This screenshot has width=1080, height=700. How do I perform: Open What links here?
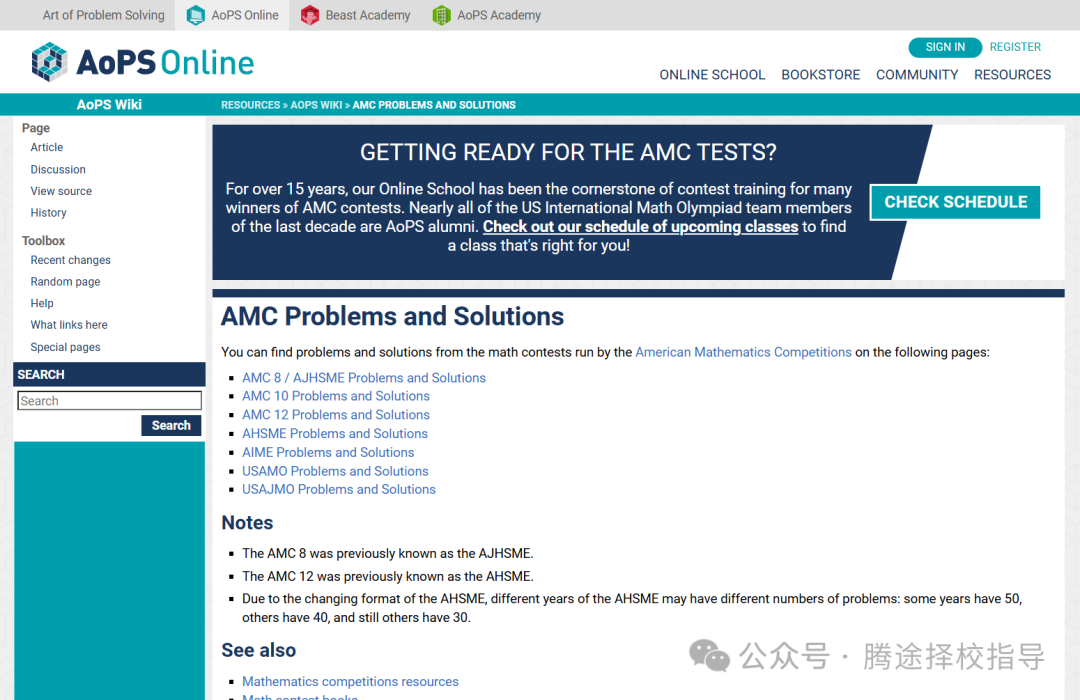(x=69, y=325)
